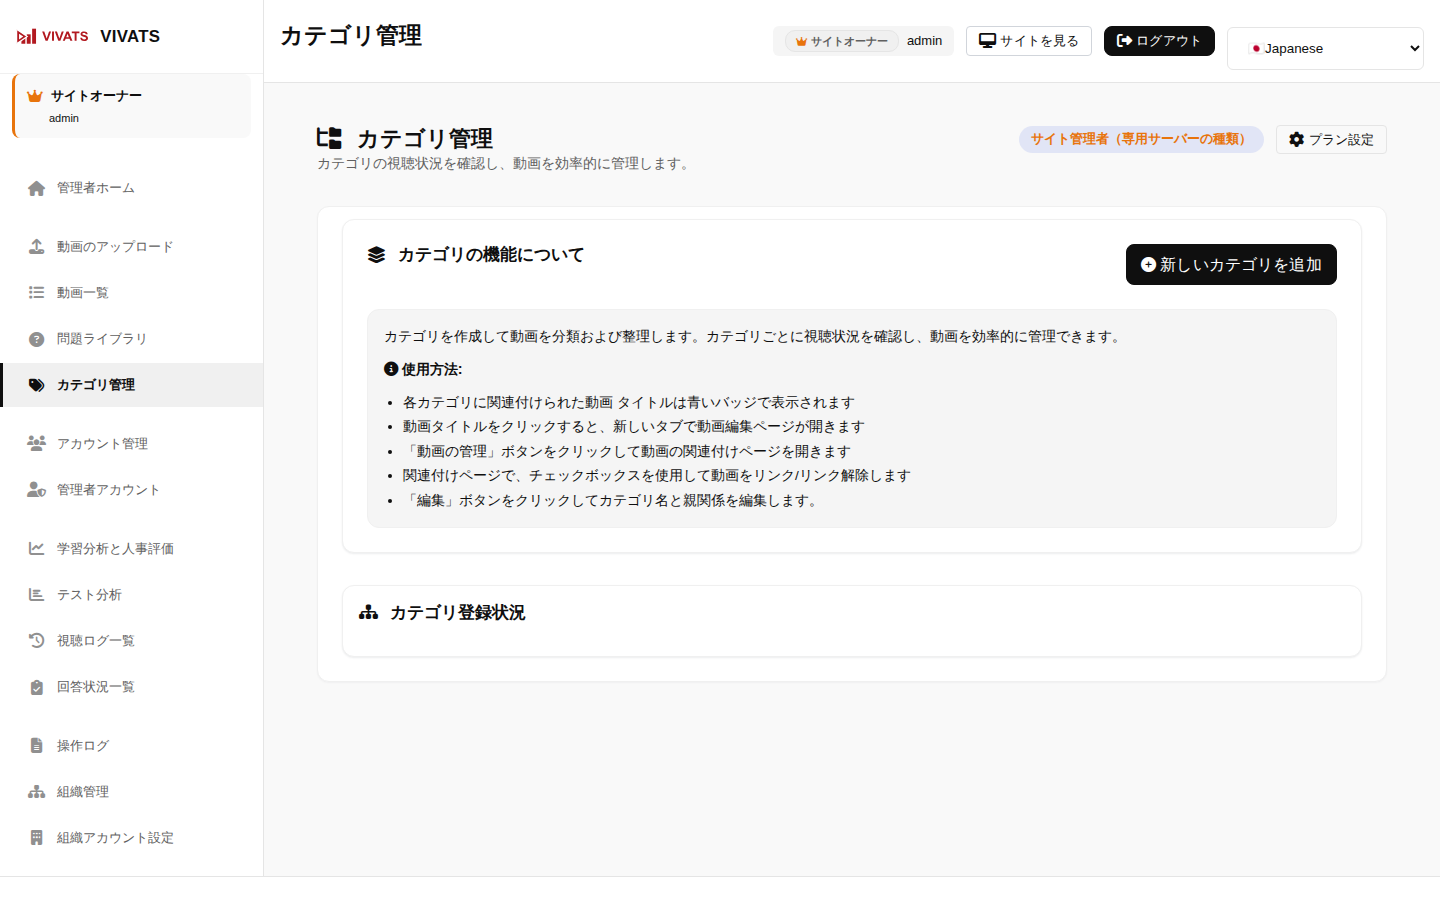Click the list icon beside 動画一覧

(37, 293)
